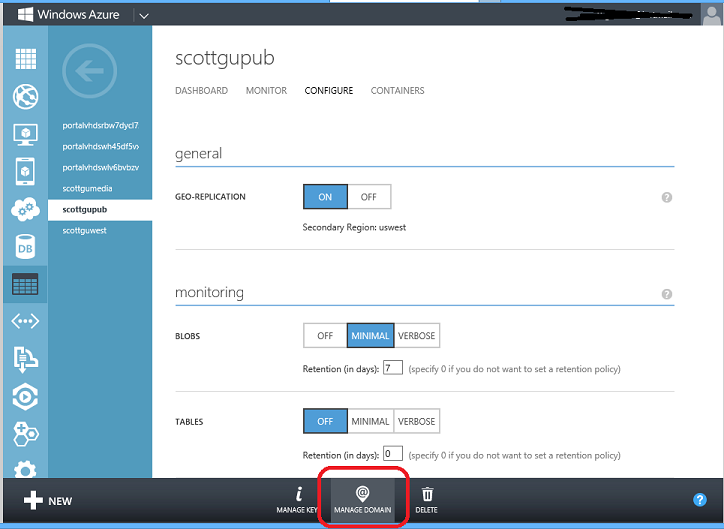Open the Virtual Machines monitor icon
Viewport: 724px width, 529px height.
[25, 134]
